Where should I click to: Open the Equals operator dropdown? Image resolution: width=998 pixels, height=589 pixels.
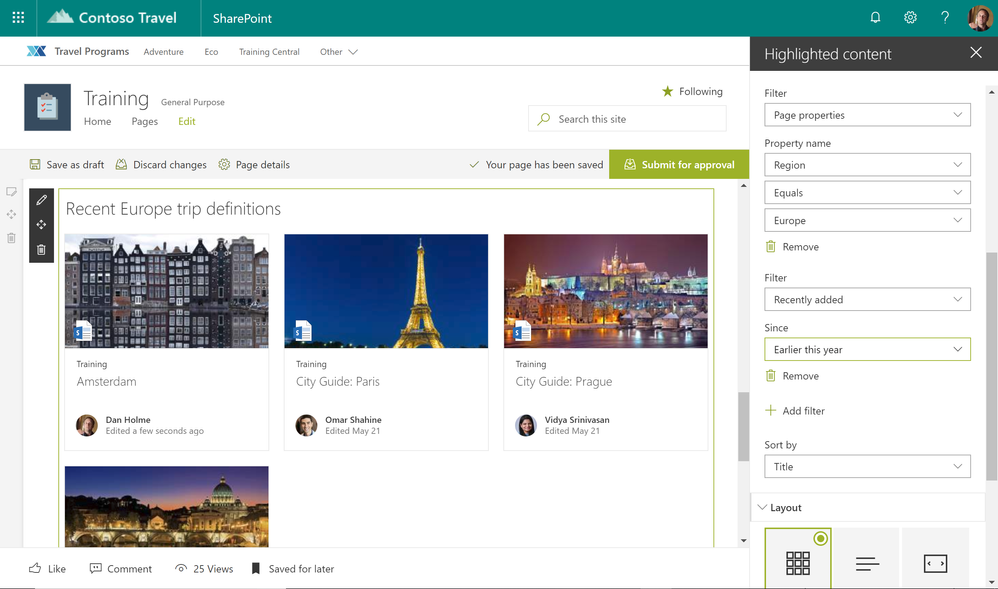(867, 192)
